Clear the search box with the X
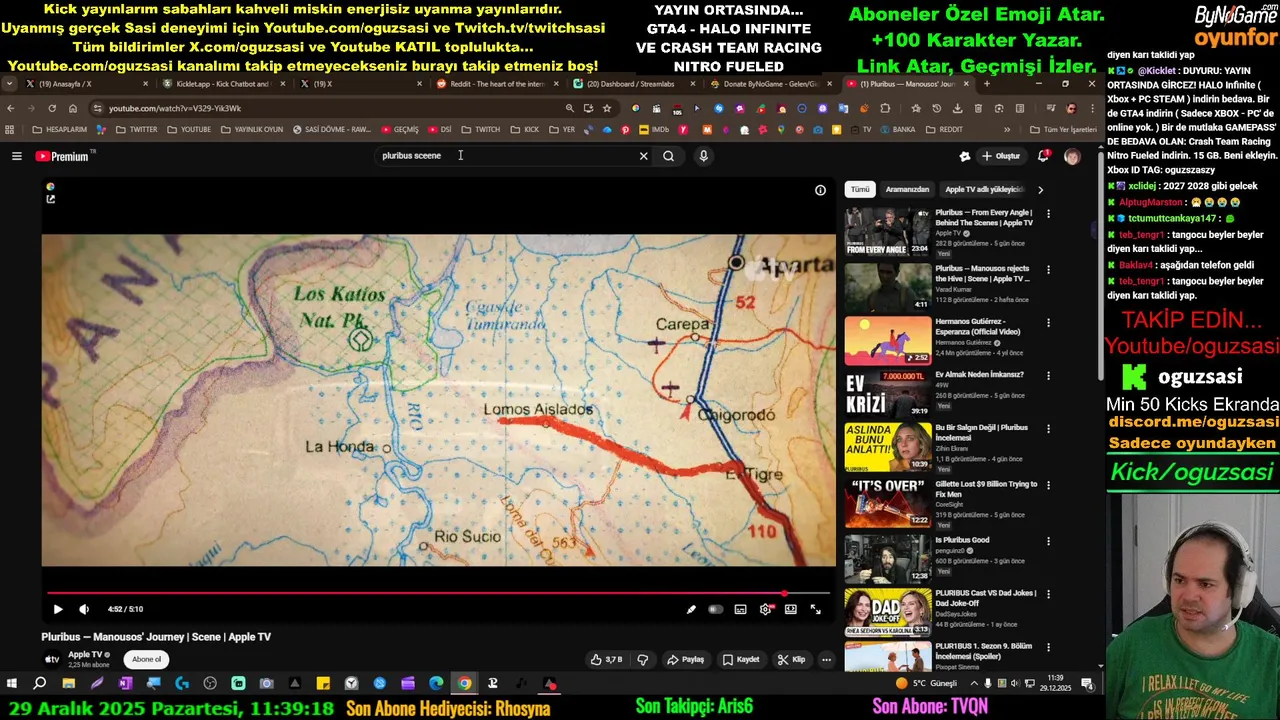The width and height of the screenshot is (1280, 720). pos(643,156)
